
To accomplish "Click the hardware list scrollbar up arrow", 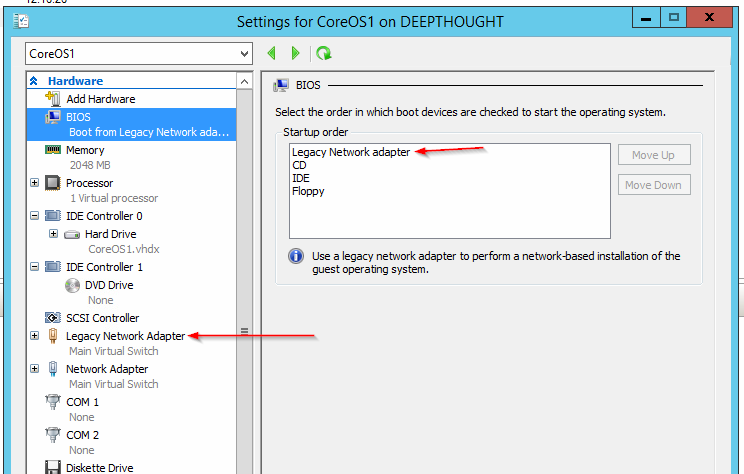I will pos(244,81).
